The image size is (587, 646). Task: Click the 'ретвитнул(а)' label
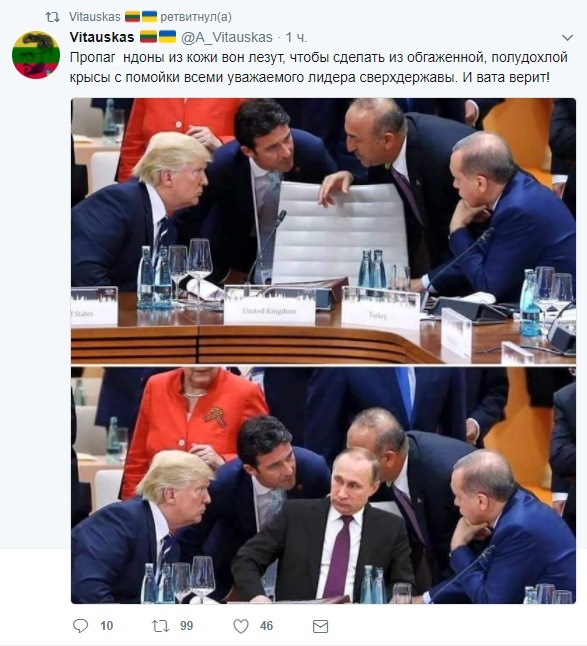coord(196,17)
